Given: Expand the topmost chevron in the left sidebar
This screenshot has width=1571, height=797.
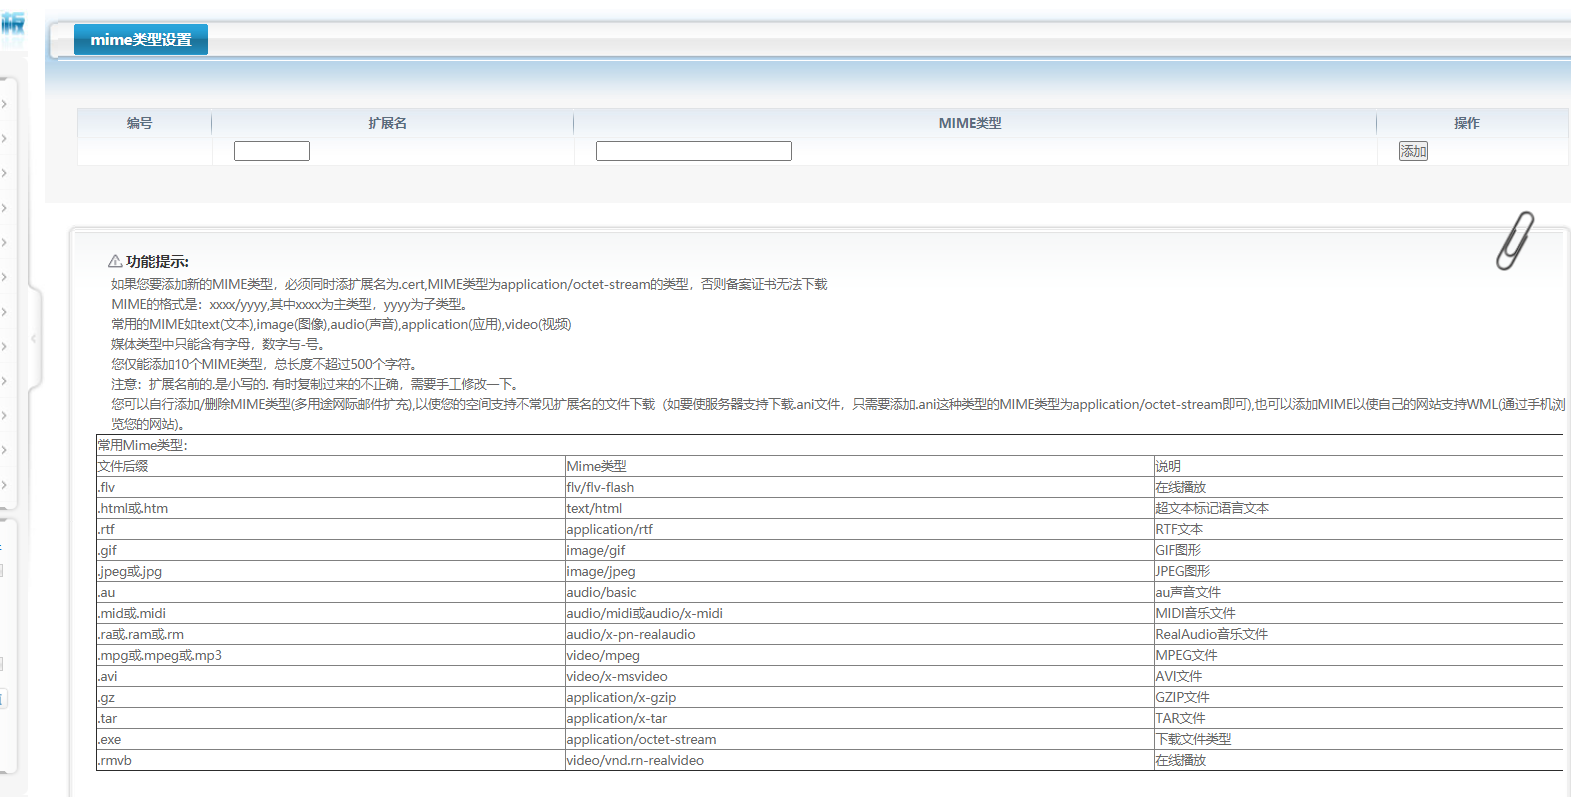Looking at the screenshot, I should point(5,104).
